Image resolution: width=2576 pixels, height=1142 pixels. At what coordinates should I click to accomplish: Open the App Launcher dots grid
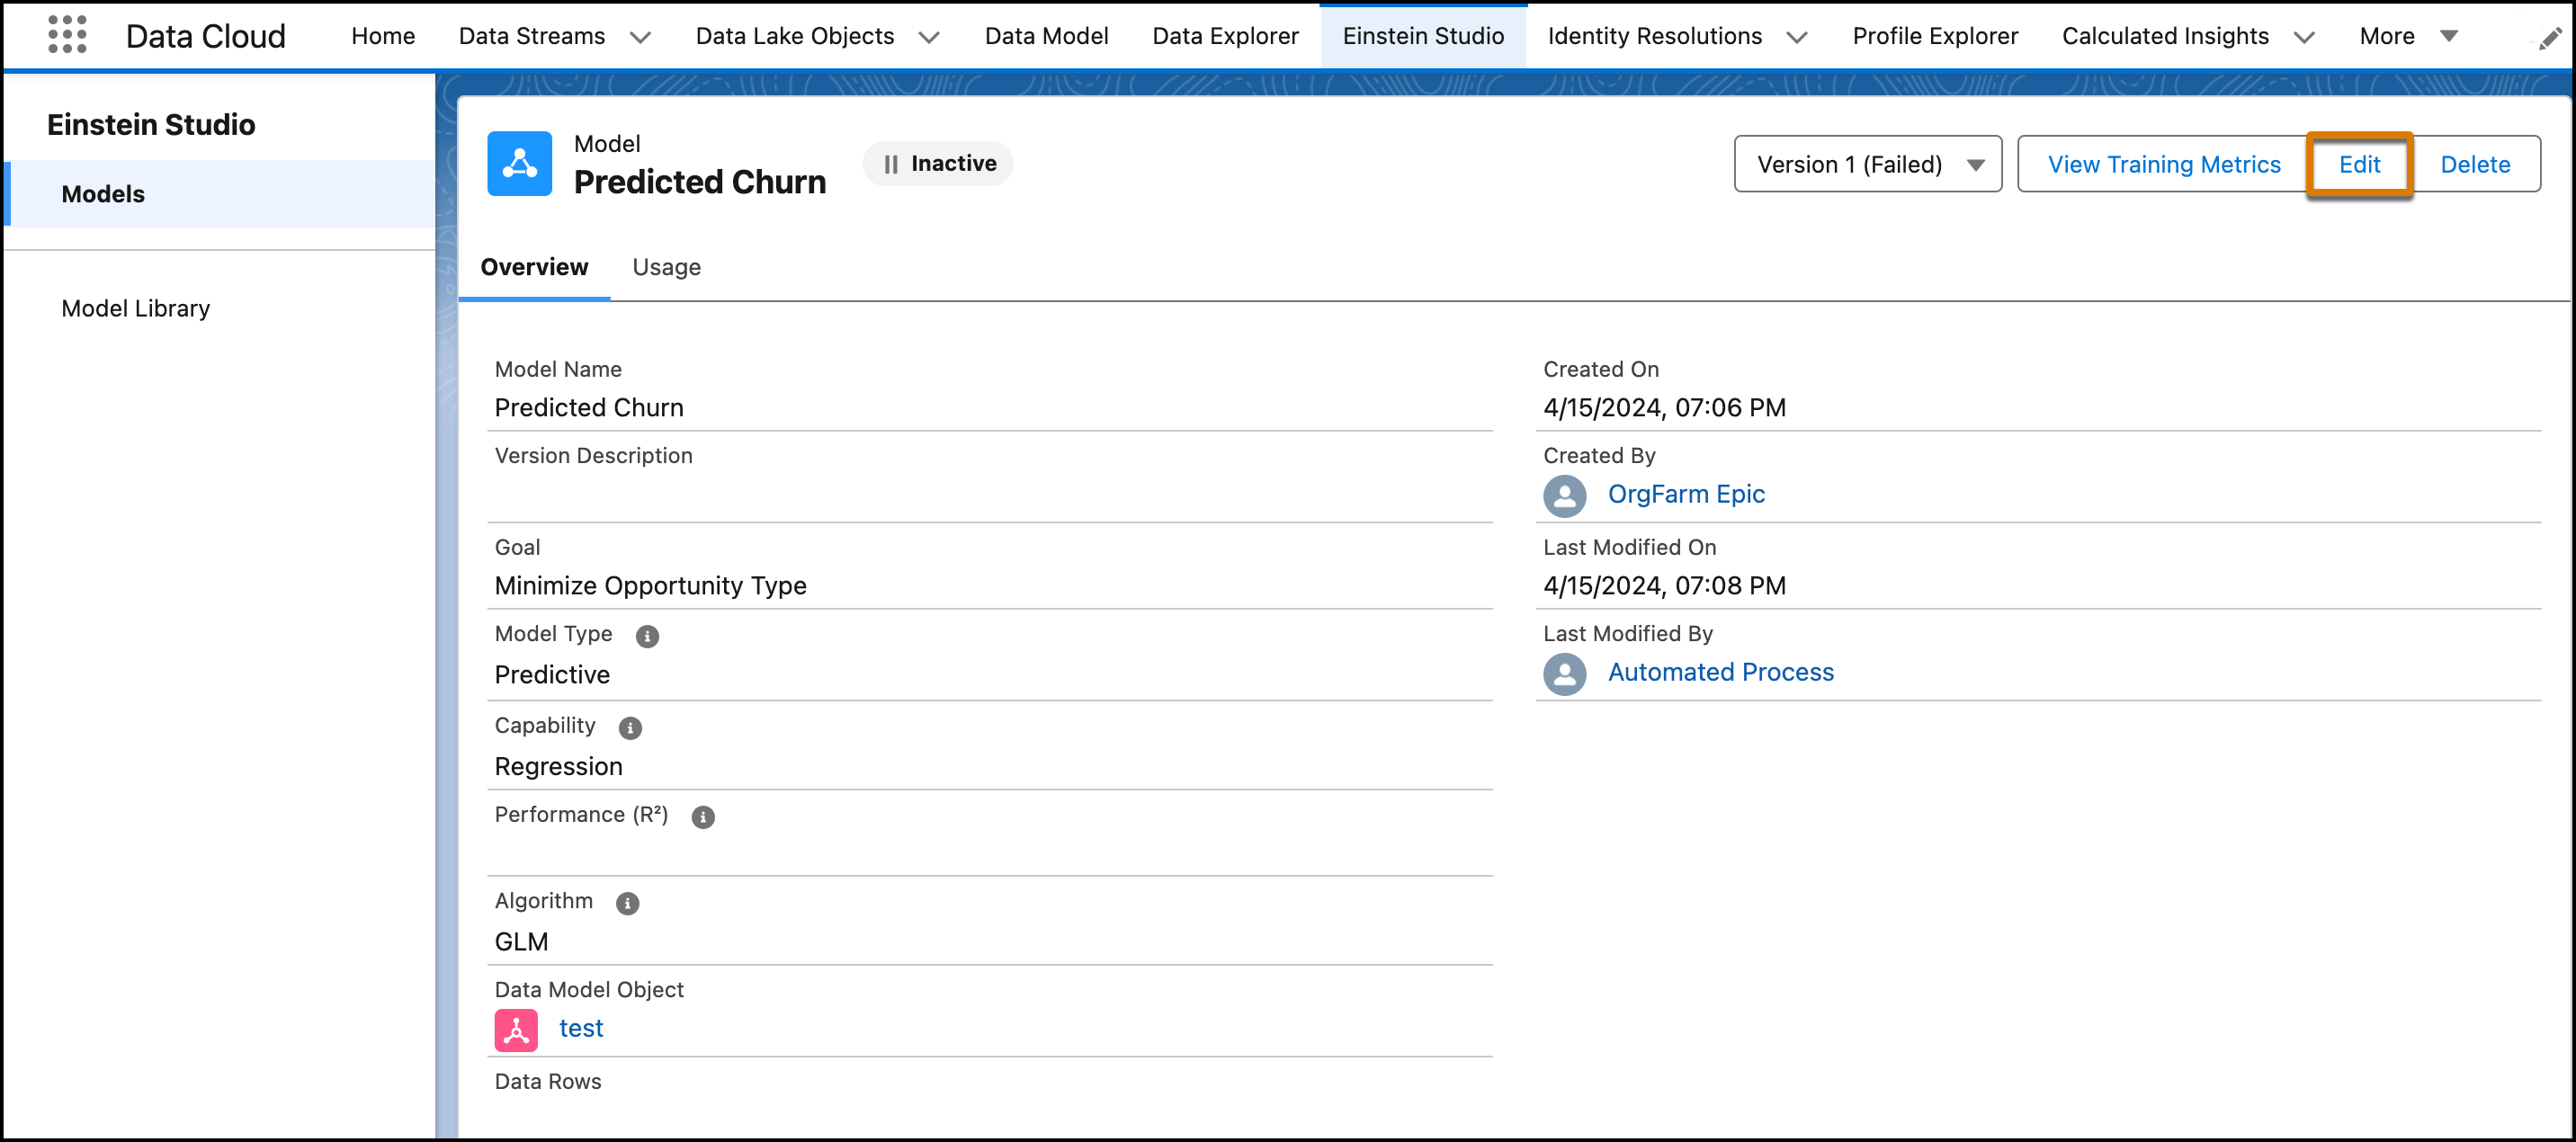(67, 35)
